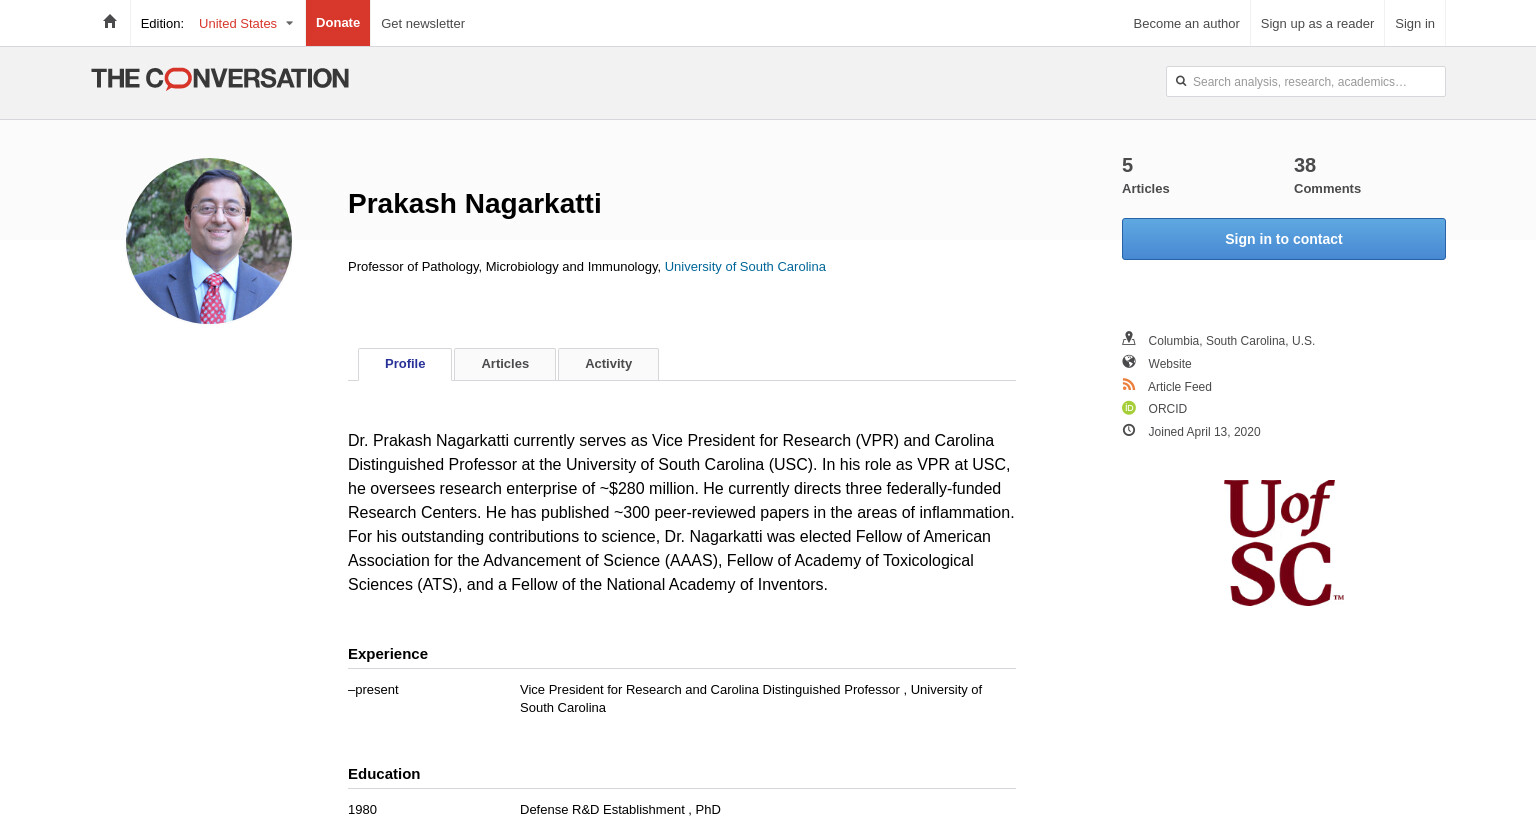Image resolution: width=1536 pixels, height=824 pixels.
Task: Click the globe Website icon
Action: 1129,362
